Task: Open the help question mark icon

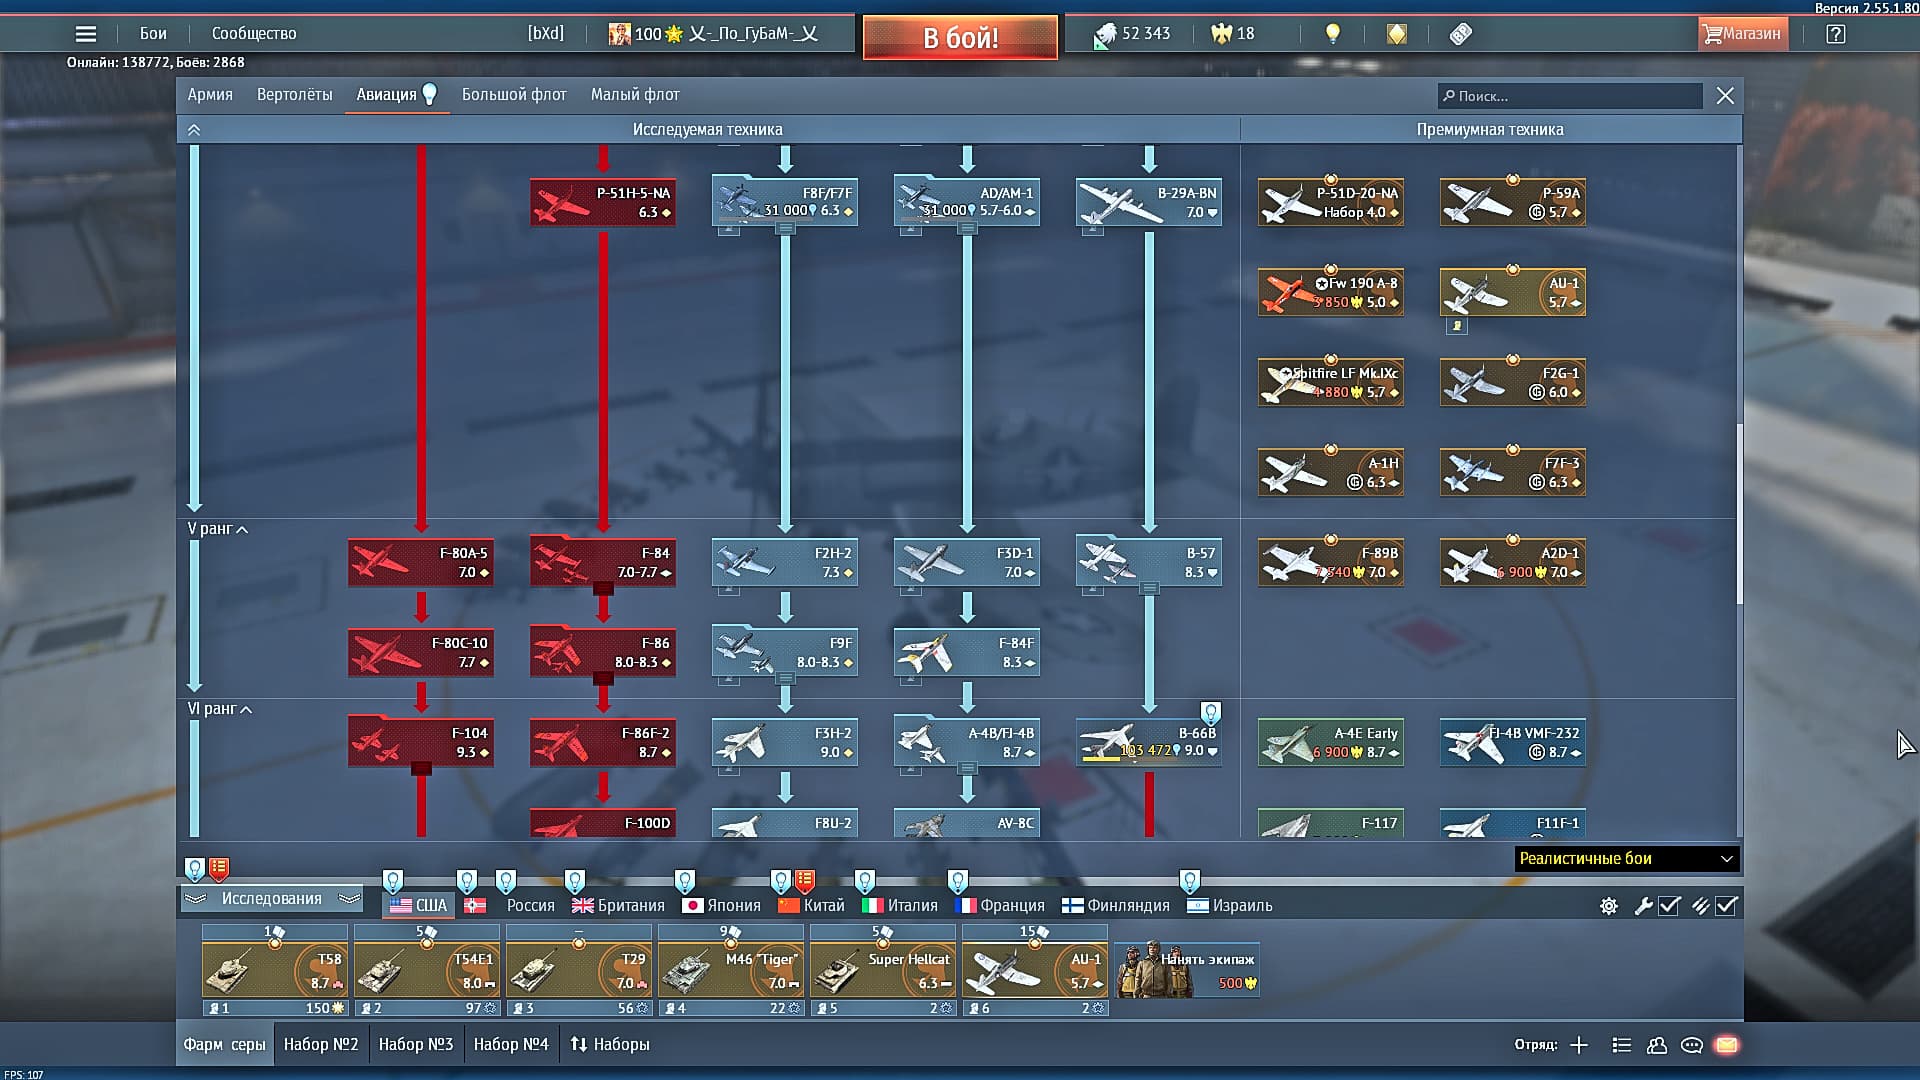Action: tap(1835, 34)
